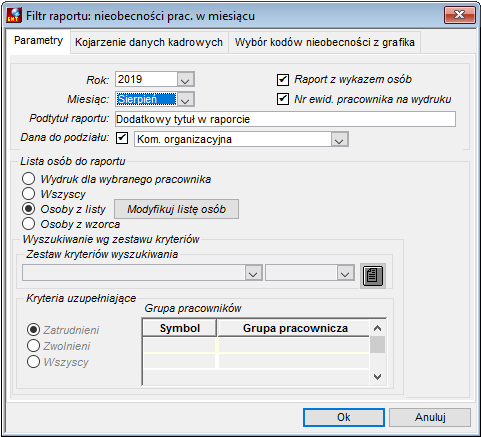Click the Symbol column header

point(180,328)
